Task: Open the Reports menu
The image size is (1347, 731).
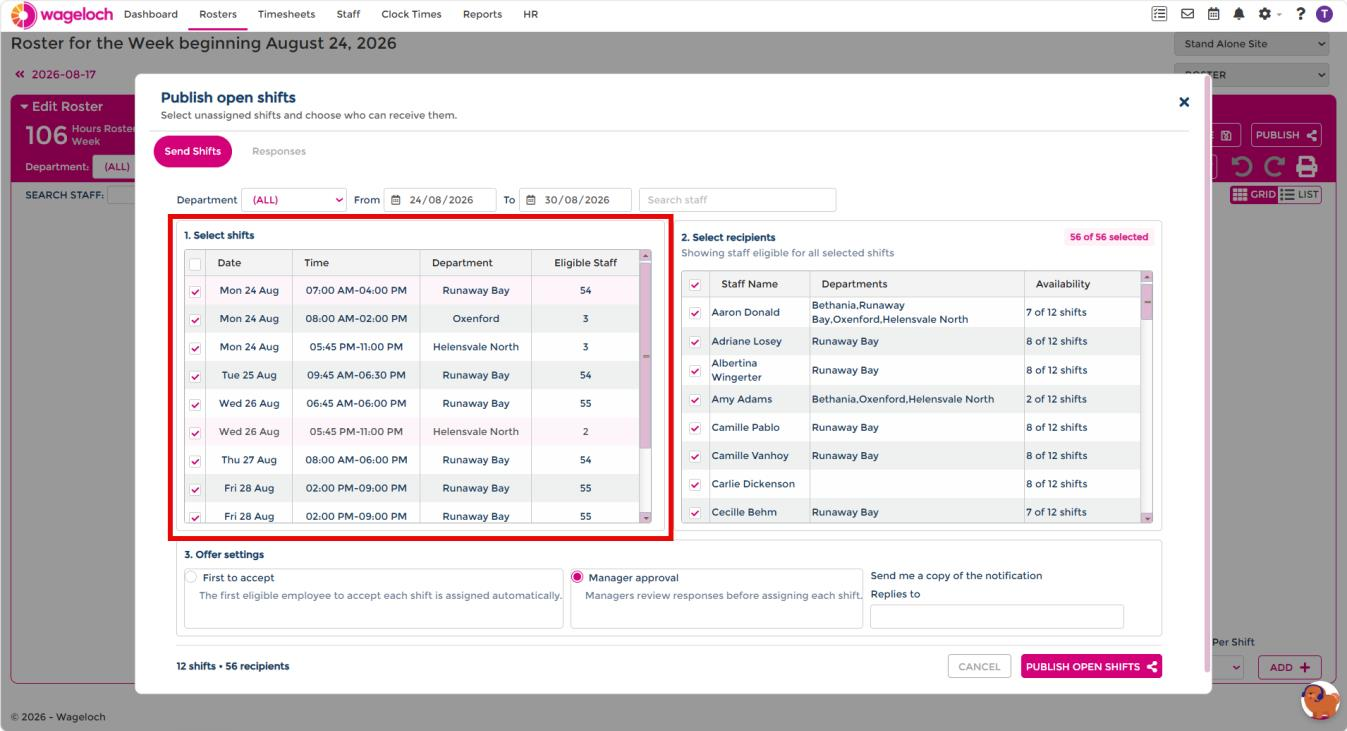Action: click(x=482, y=14)
